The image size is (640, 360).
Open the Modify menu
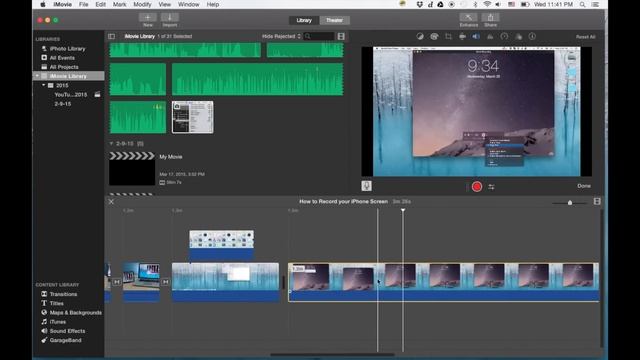pyautogui.click(x=142, y=4)
